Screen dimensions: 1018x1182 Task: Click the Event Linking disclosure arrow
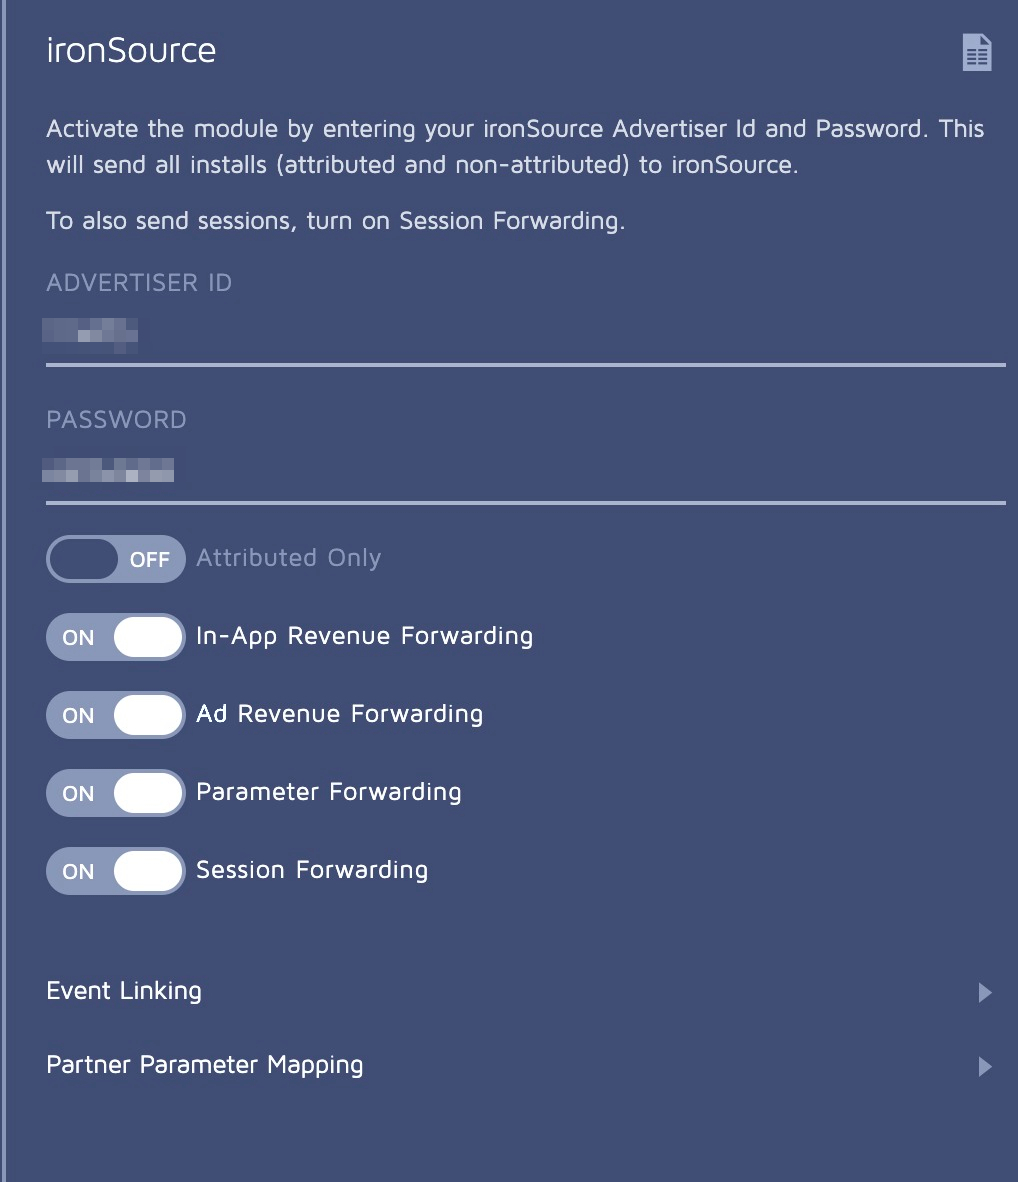984,992
